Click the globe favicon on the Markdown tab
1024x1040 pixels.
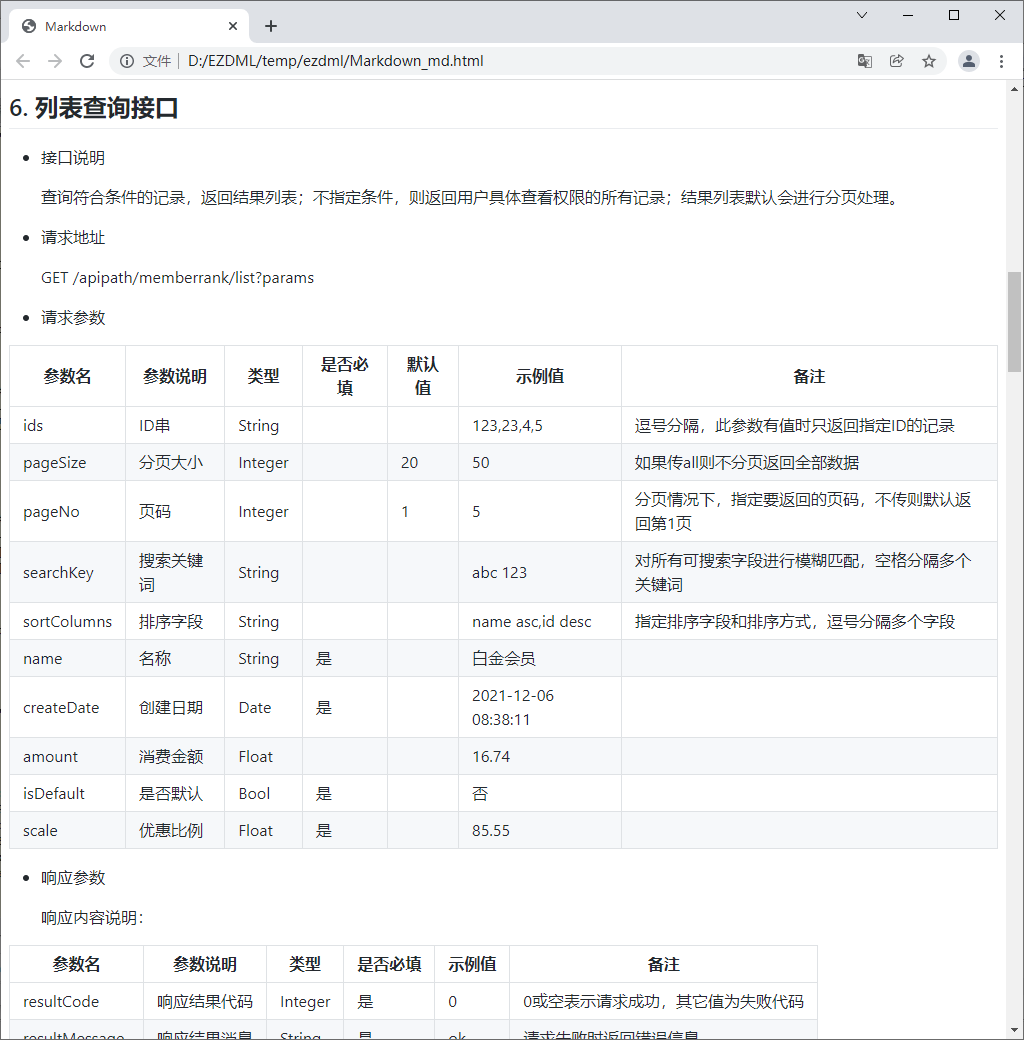coord(27,26)
